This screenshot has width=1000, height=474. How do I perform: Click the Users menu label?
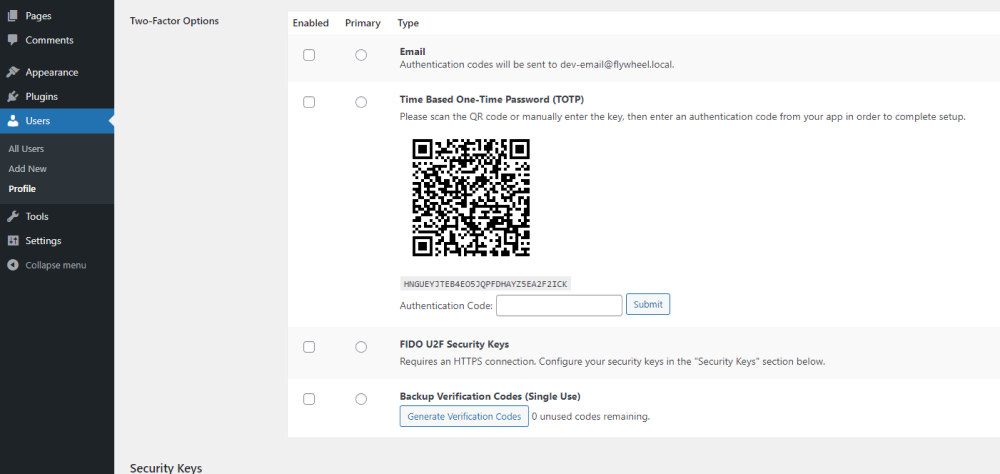click(38, 121)
